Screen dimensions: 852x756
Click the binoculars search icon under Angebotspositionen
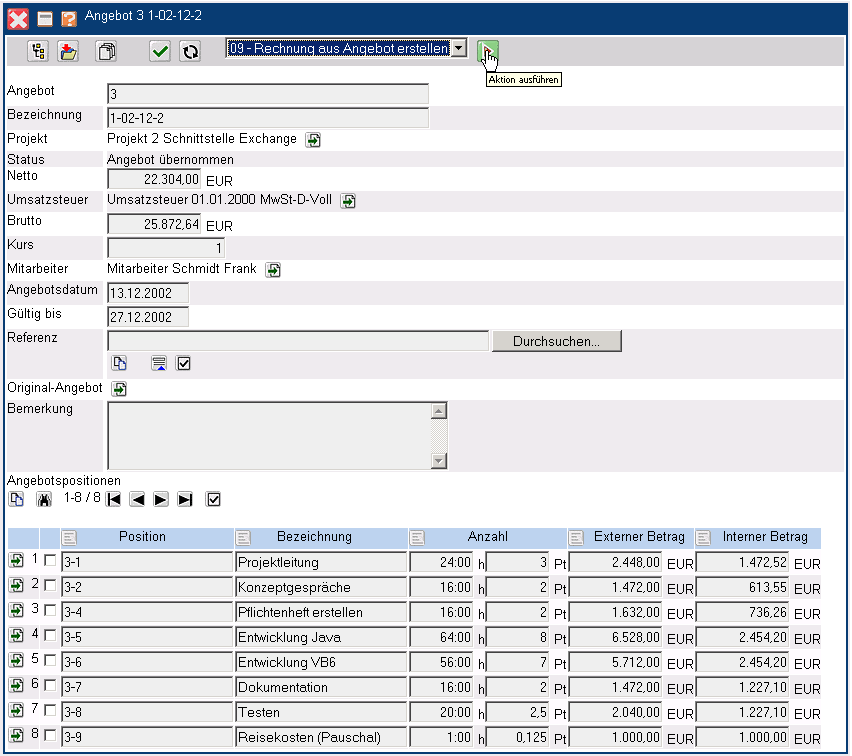click(43, 499)
